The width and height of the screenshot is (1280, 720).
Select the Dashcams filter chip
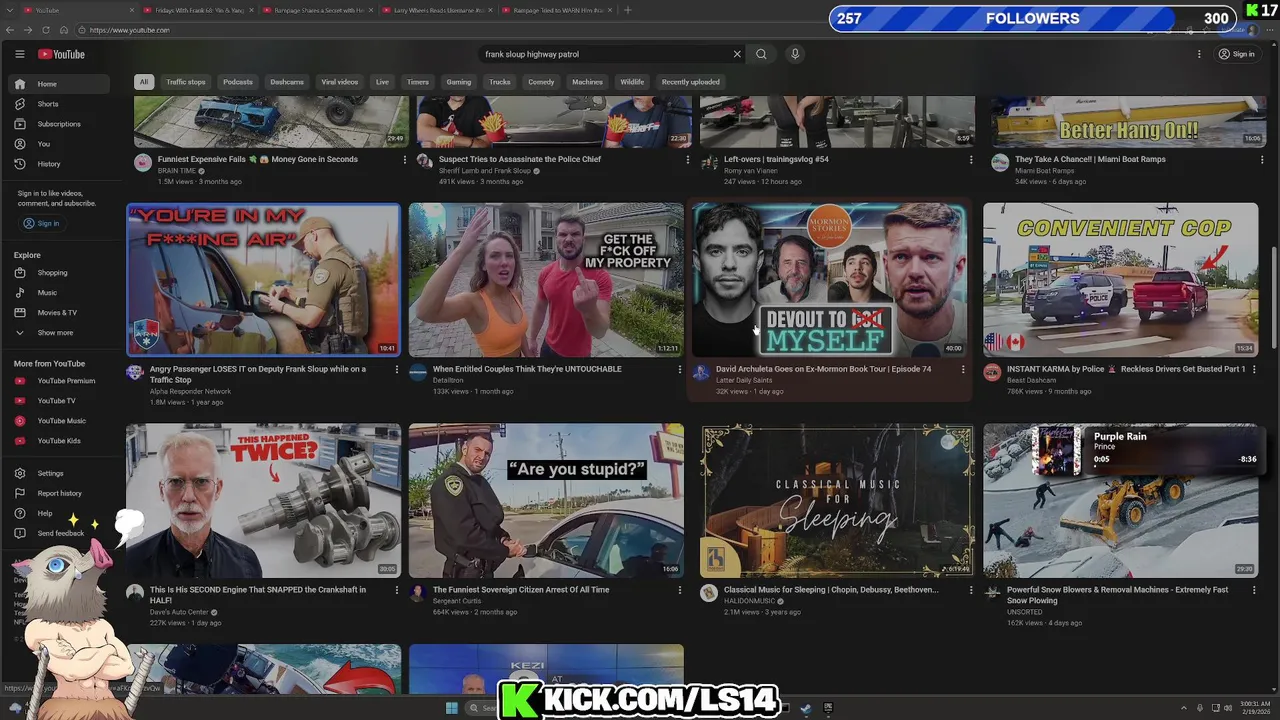287,82
